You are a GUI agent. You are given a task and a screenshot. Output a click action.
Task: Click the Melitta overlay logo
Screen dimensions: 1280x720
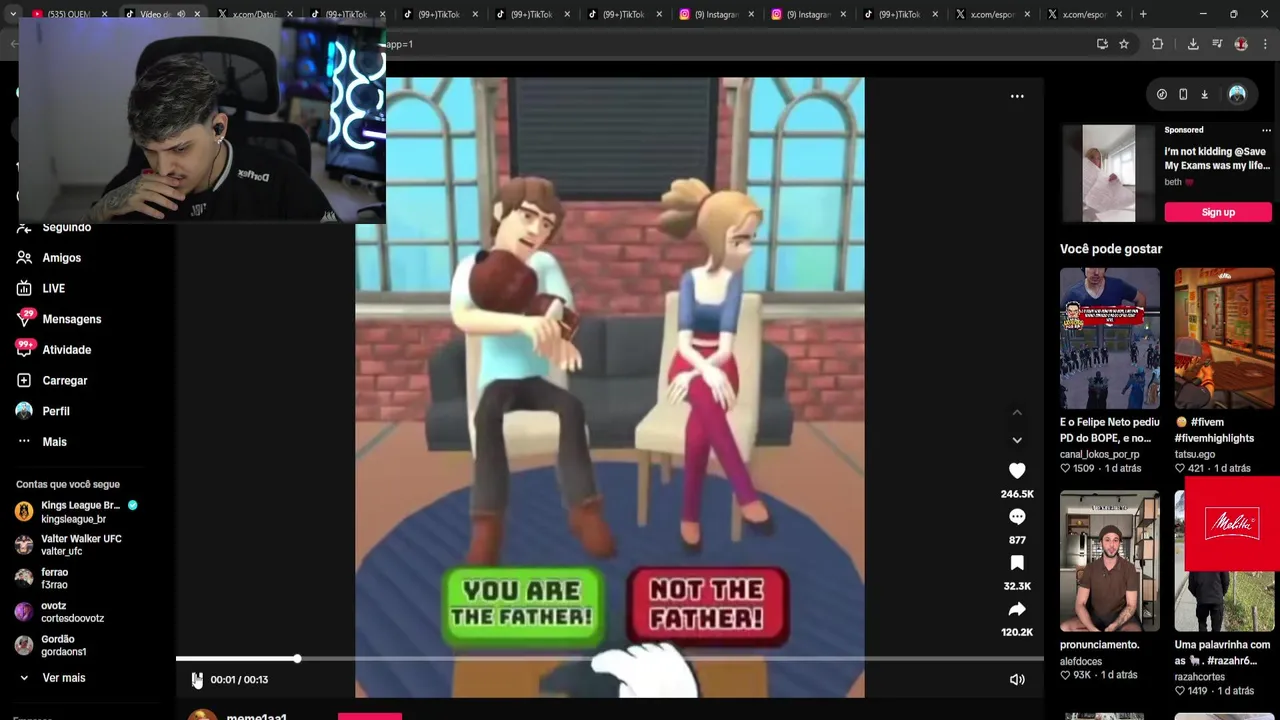1232,524
